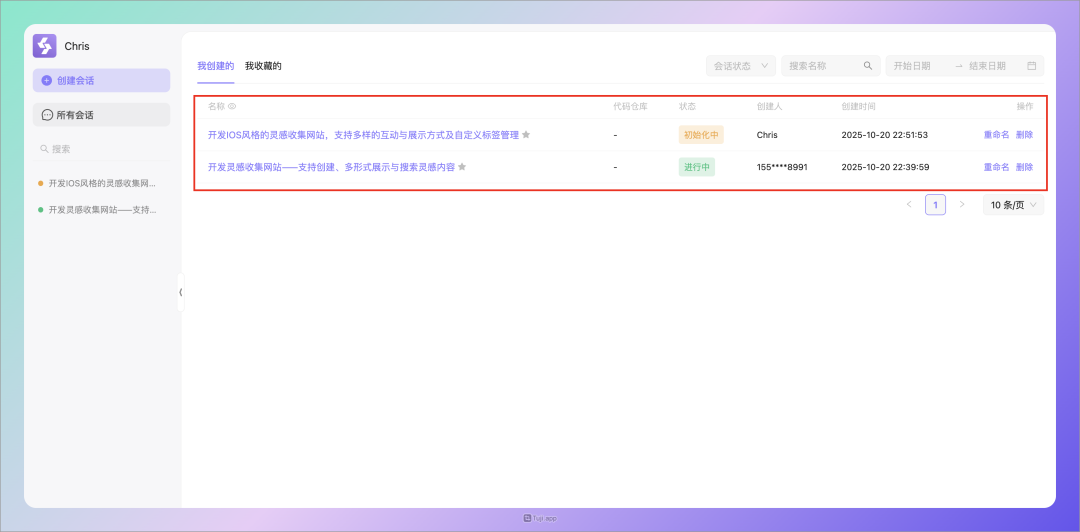Open sidebar session 开发灵感收集网站——支持...

coord(102,209)
